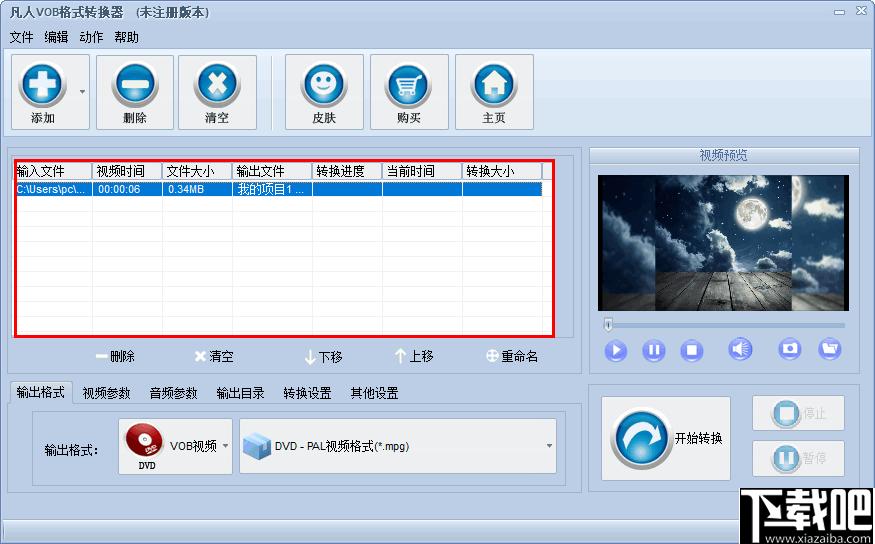Click 清空 below the file list
Viewport: 875px width, 544px height.
[x=214, y=357]
